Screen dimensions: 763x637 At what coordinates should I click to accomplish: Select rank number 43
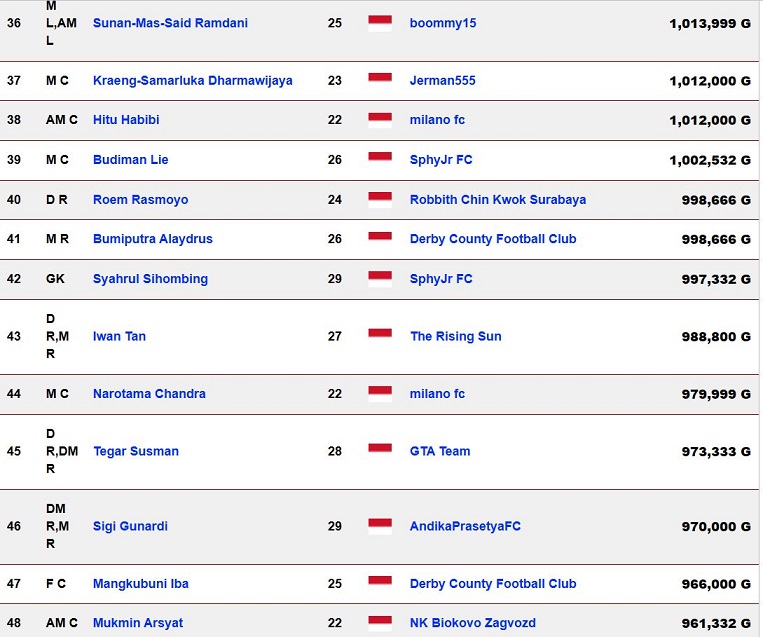14,336
